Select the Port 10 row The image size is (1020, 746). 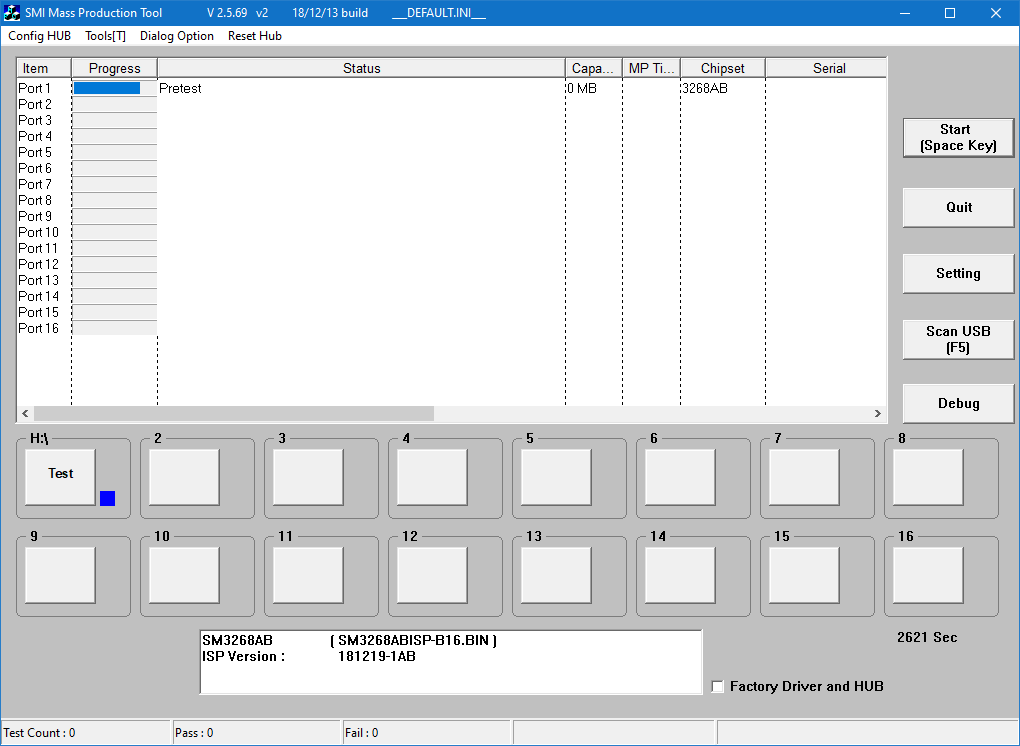tap(451, 232)
